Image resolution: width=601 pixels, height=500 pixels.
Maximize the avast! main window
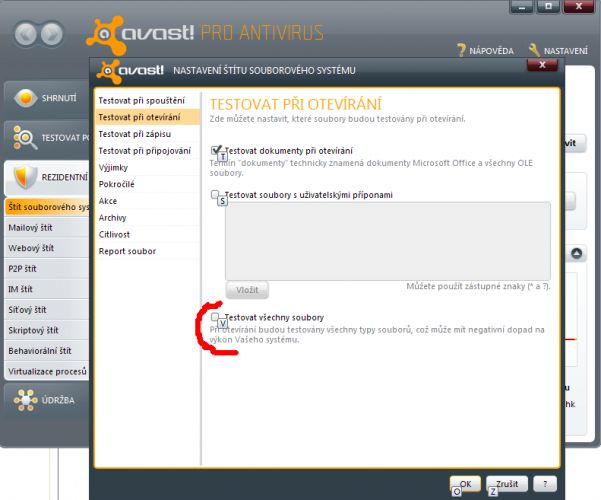tap(548, 6)
